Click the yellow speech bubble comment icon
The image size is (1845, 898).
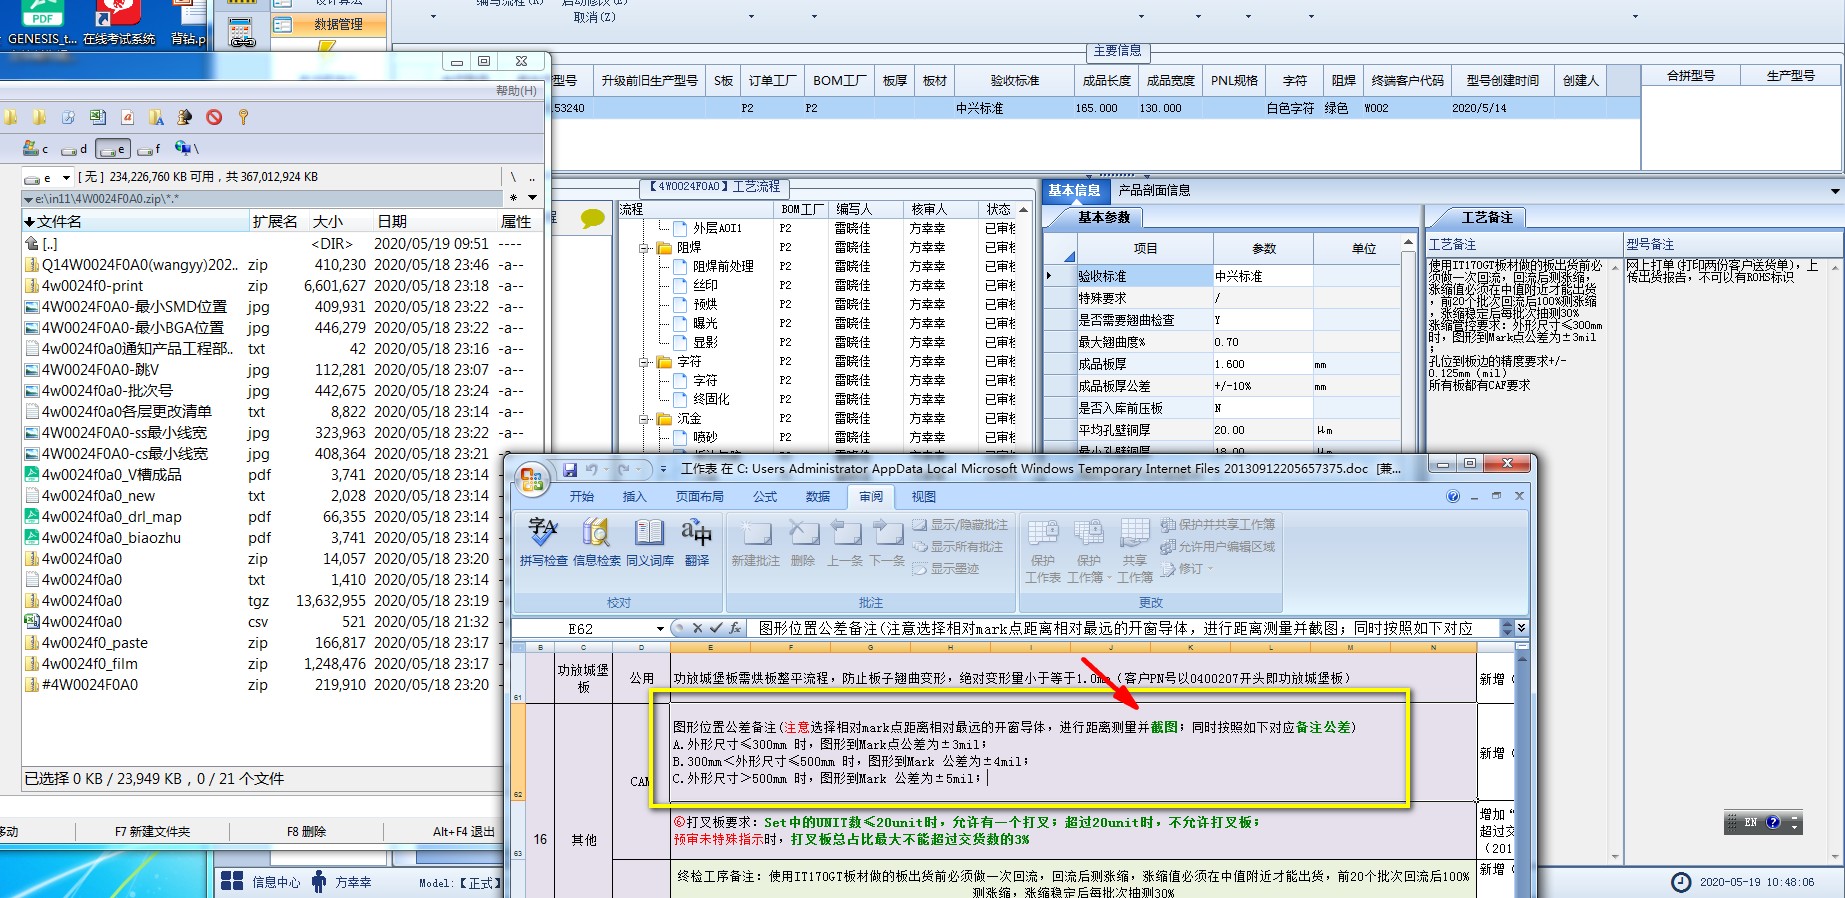click(x=592, y=218)
